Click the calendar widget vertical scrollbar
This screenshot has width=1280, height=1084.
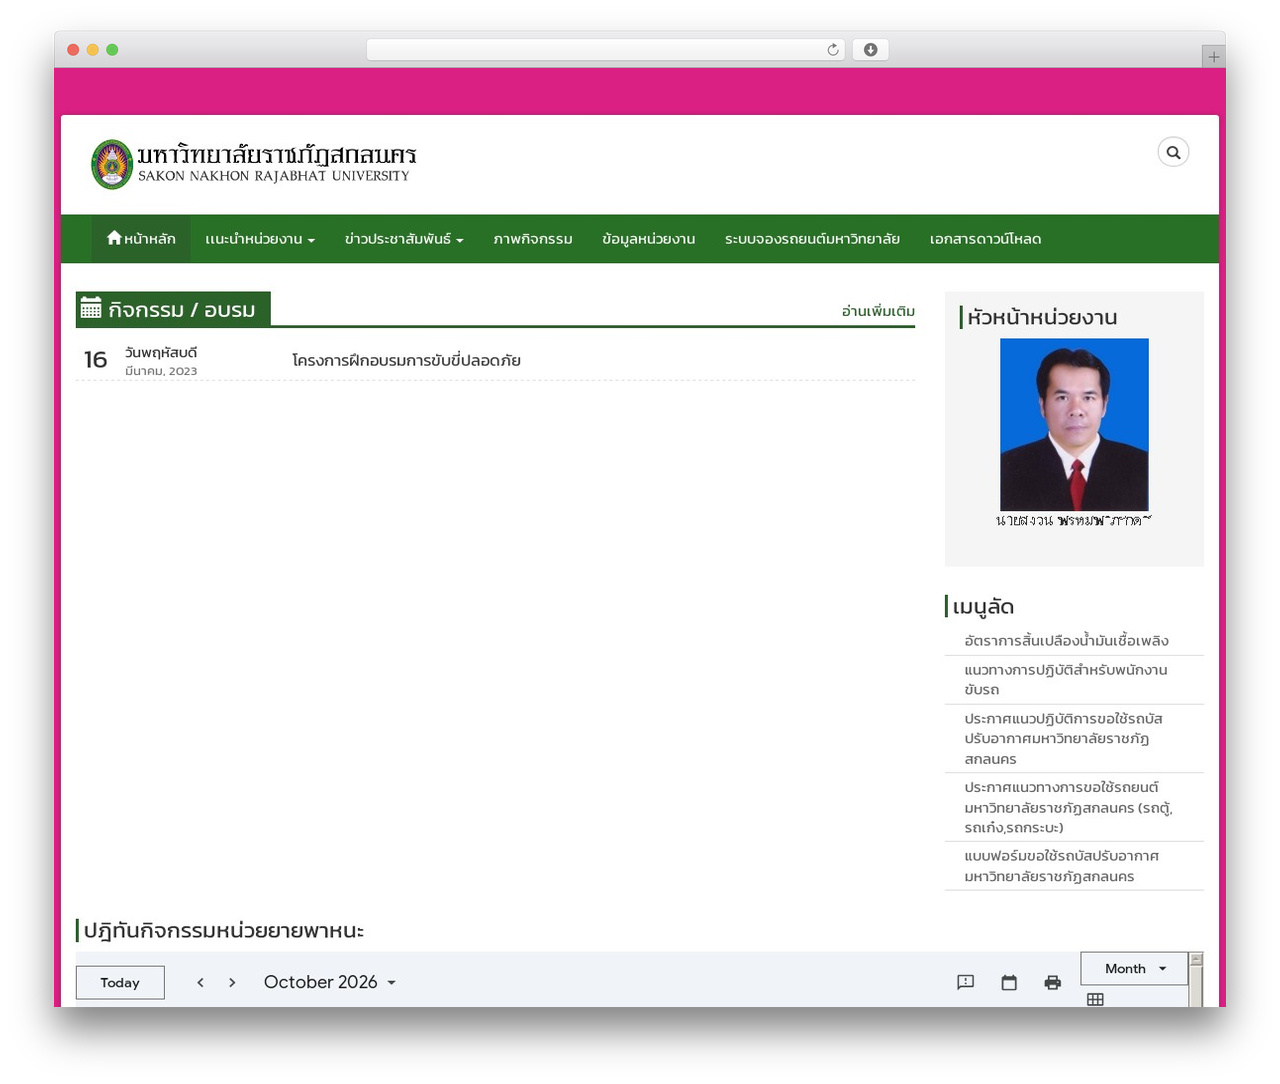point(1196,980)
